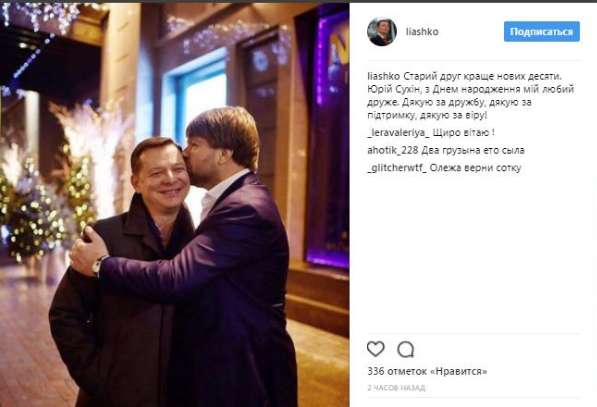Open comments via the speech bubble icon

click(405, 349)
